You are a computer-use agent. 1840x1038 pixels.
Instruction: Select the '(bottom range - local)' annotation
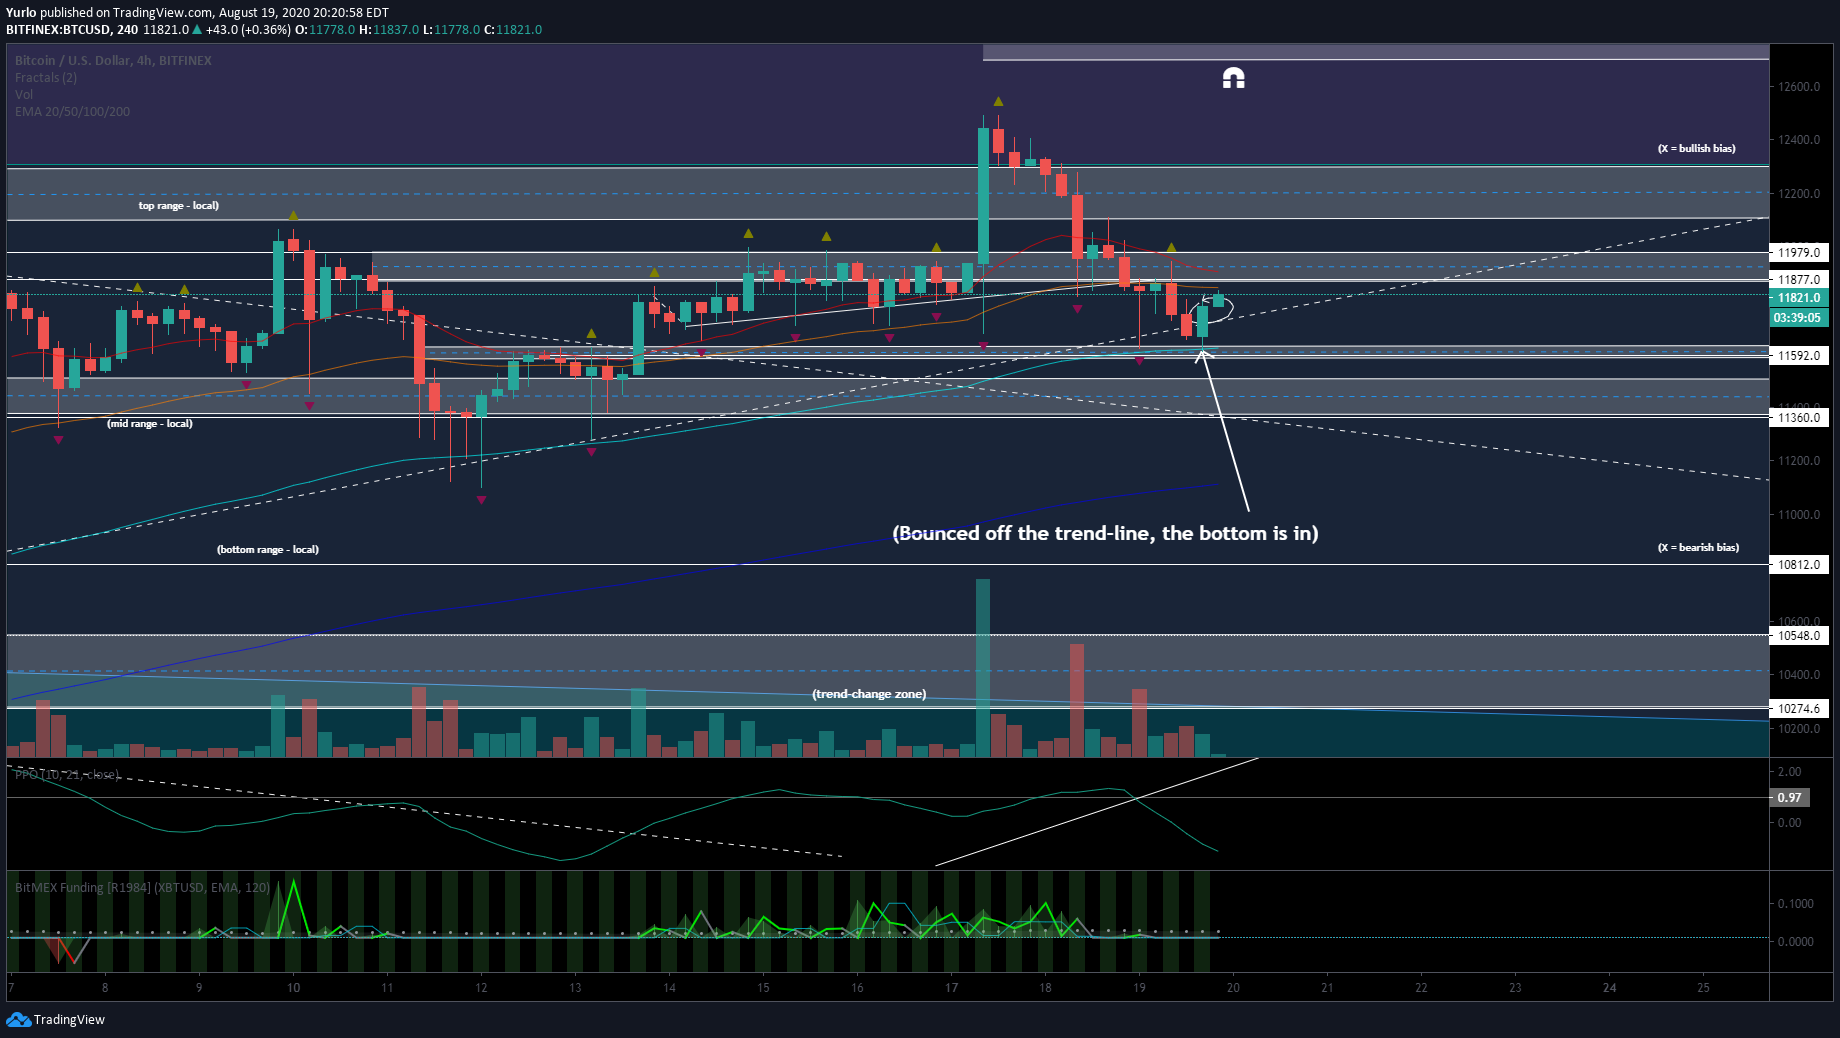click(x=268, y=549)
